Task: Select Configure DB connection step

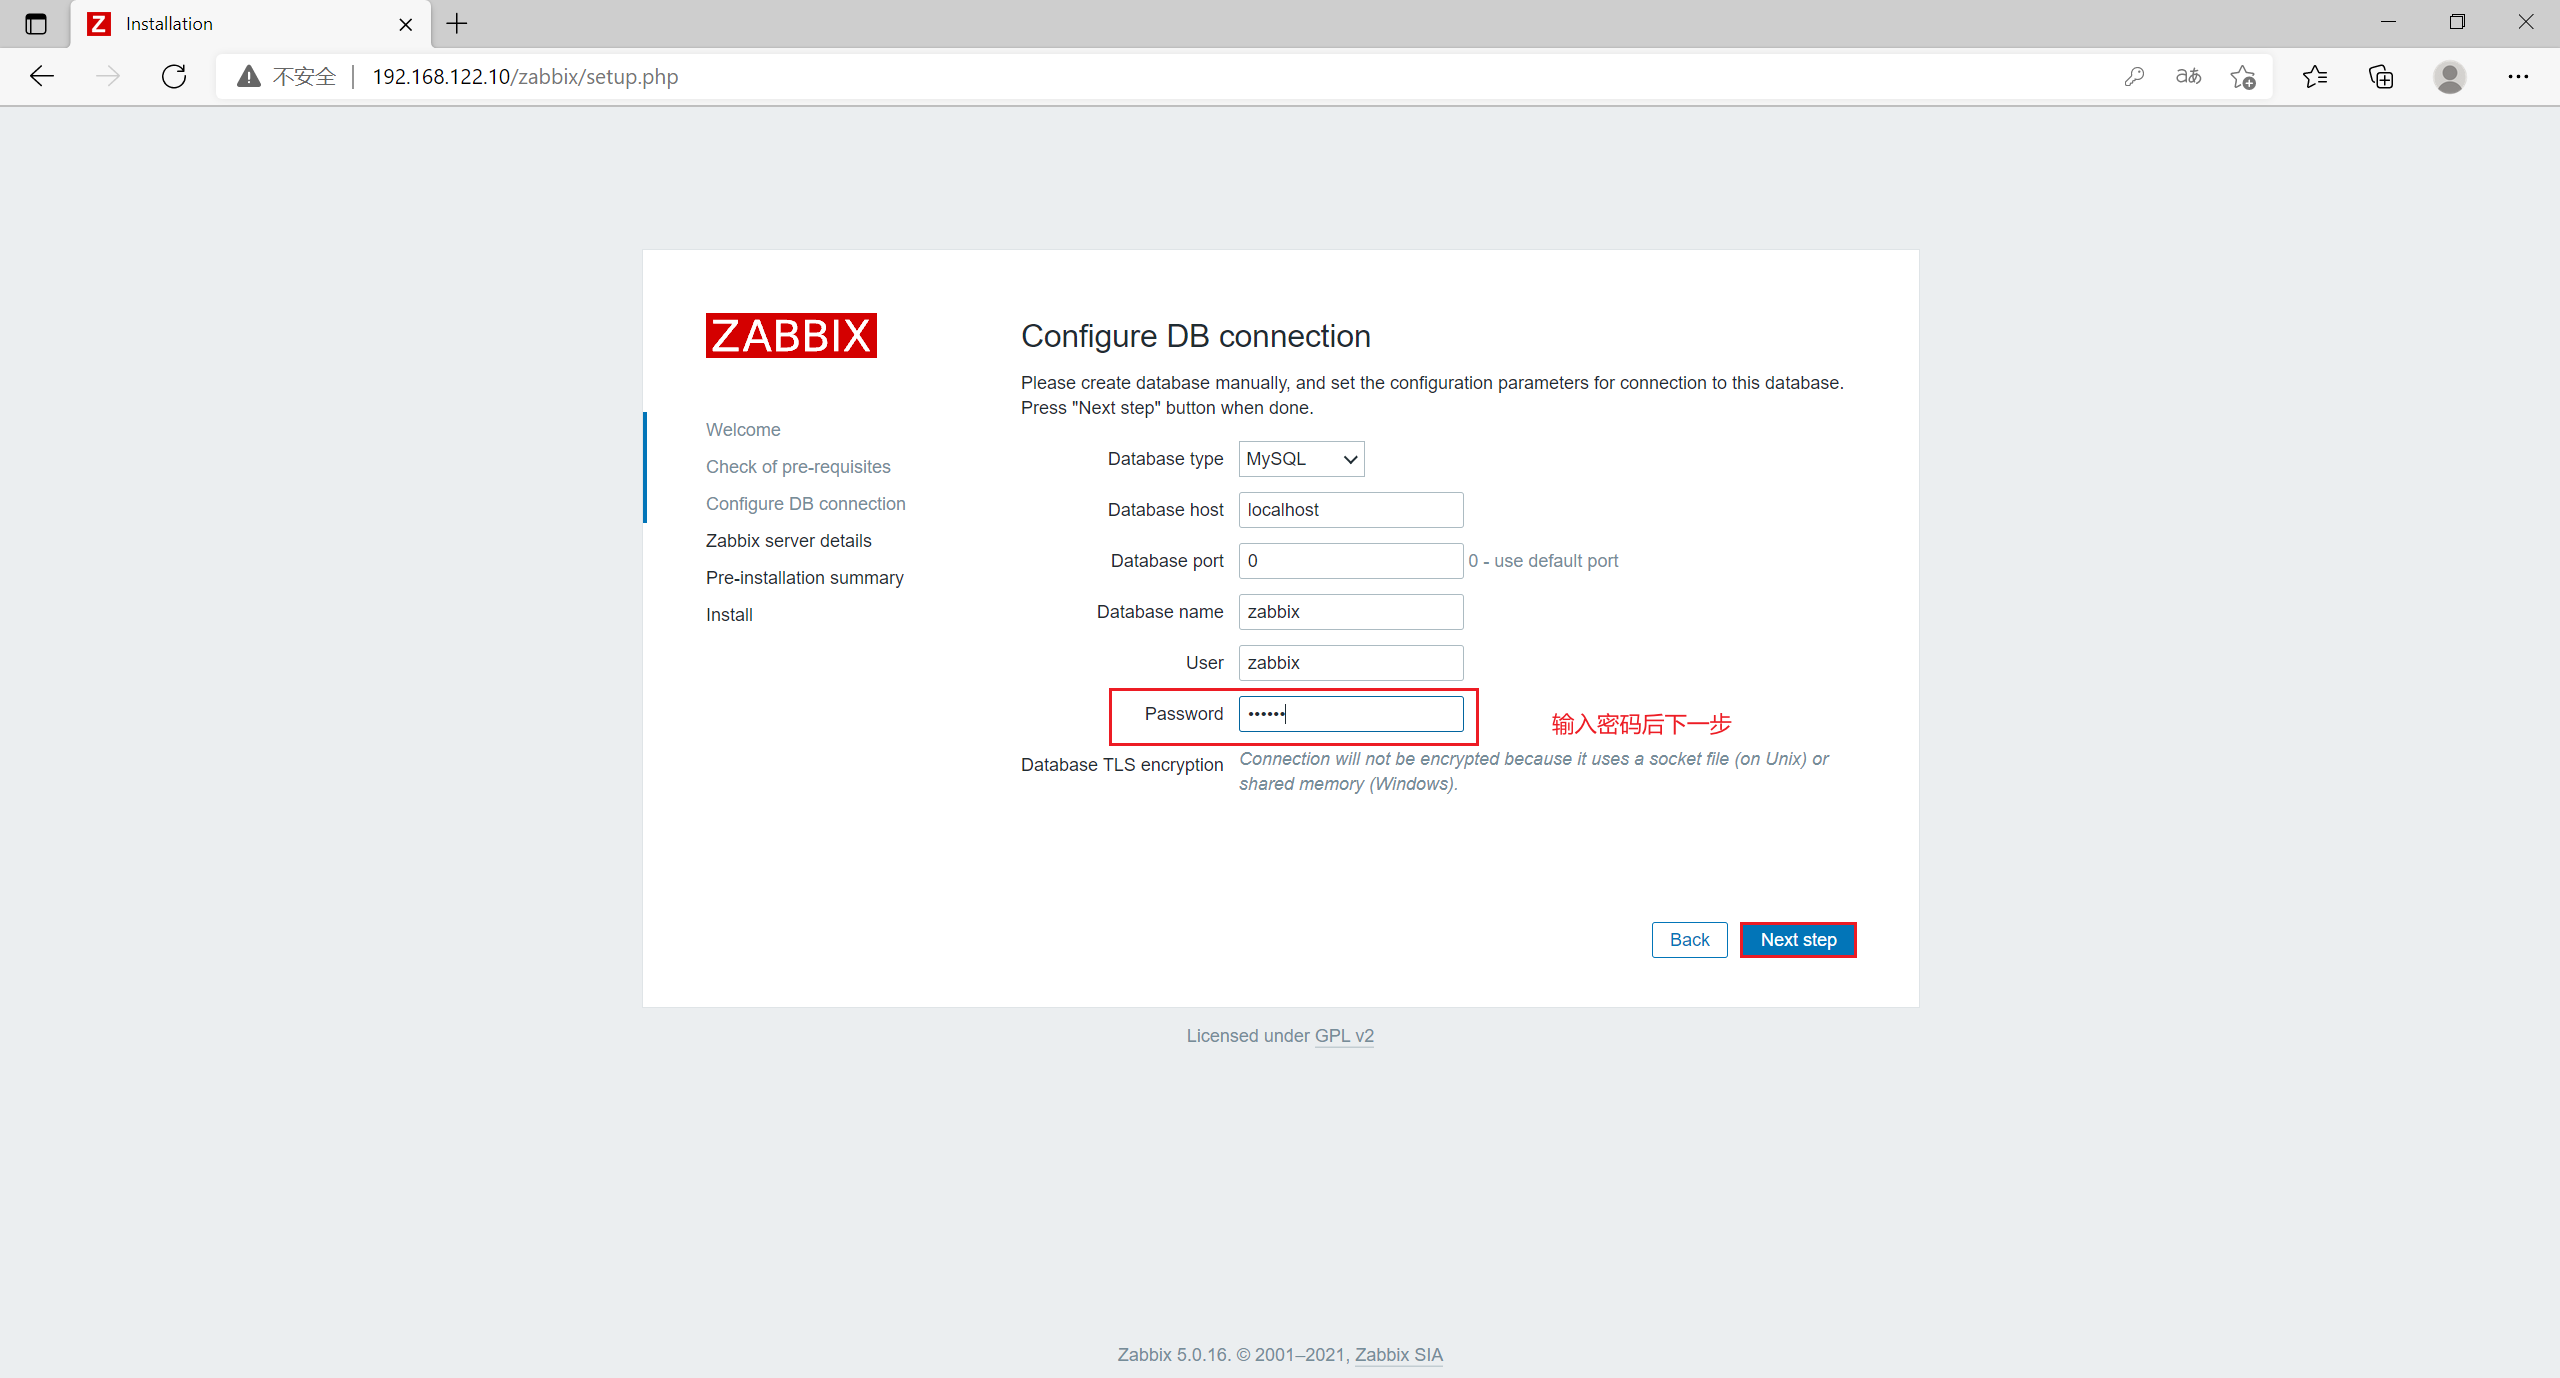Action: point(806,504)
